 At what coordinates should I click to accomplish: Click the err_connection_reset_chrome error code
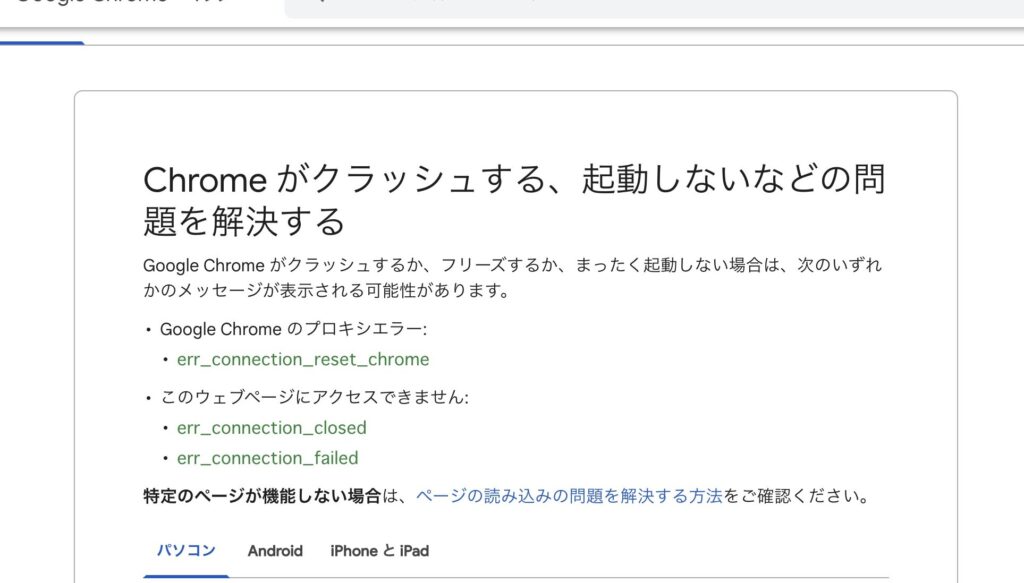(x=303, y=360)
